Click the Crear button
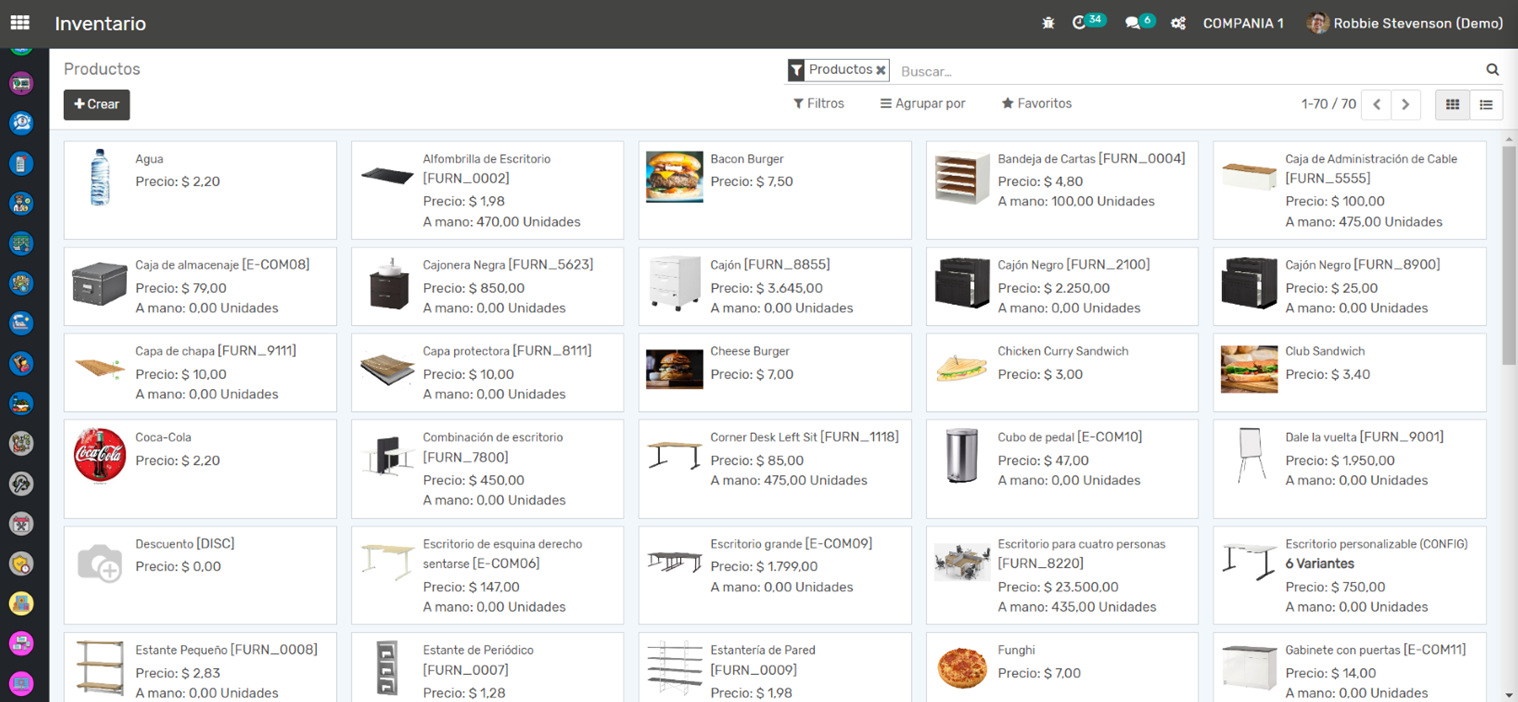 click(x=97, y=104)
